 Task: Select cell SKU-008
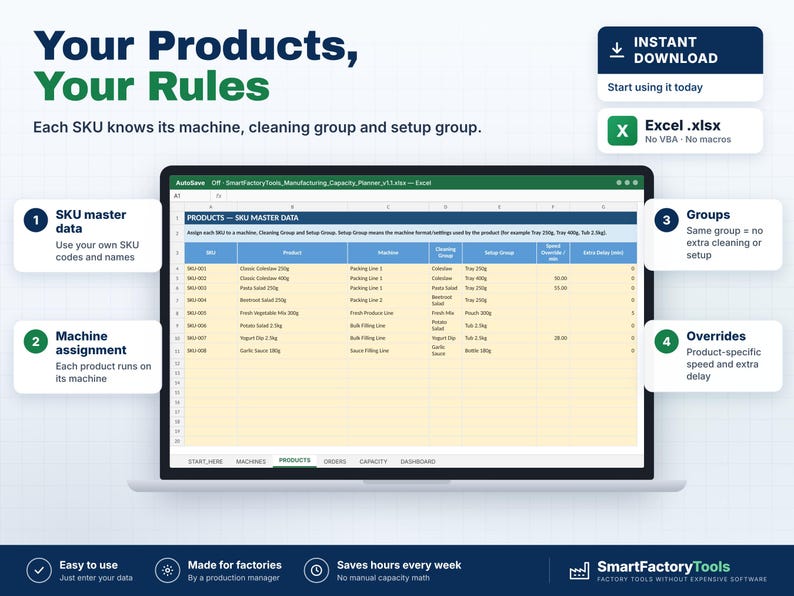211,350
